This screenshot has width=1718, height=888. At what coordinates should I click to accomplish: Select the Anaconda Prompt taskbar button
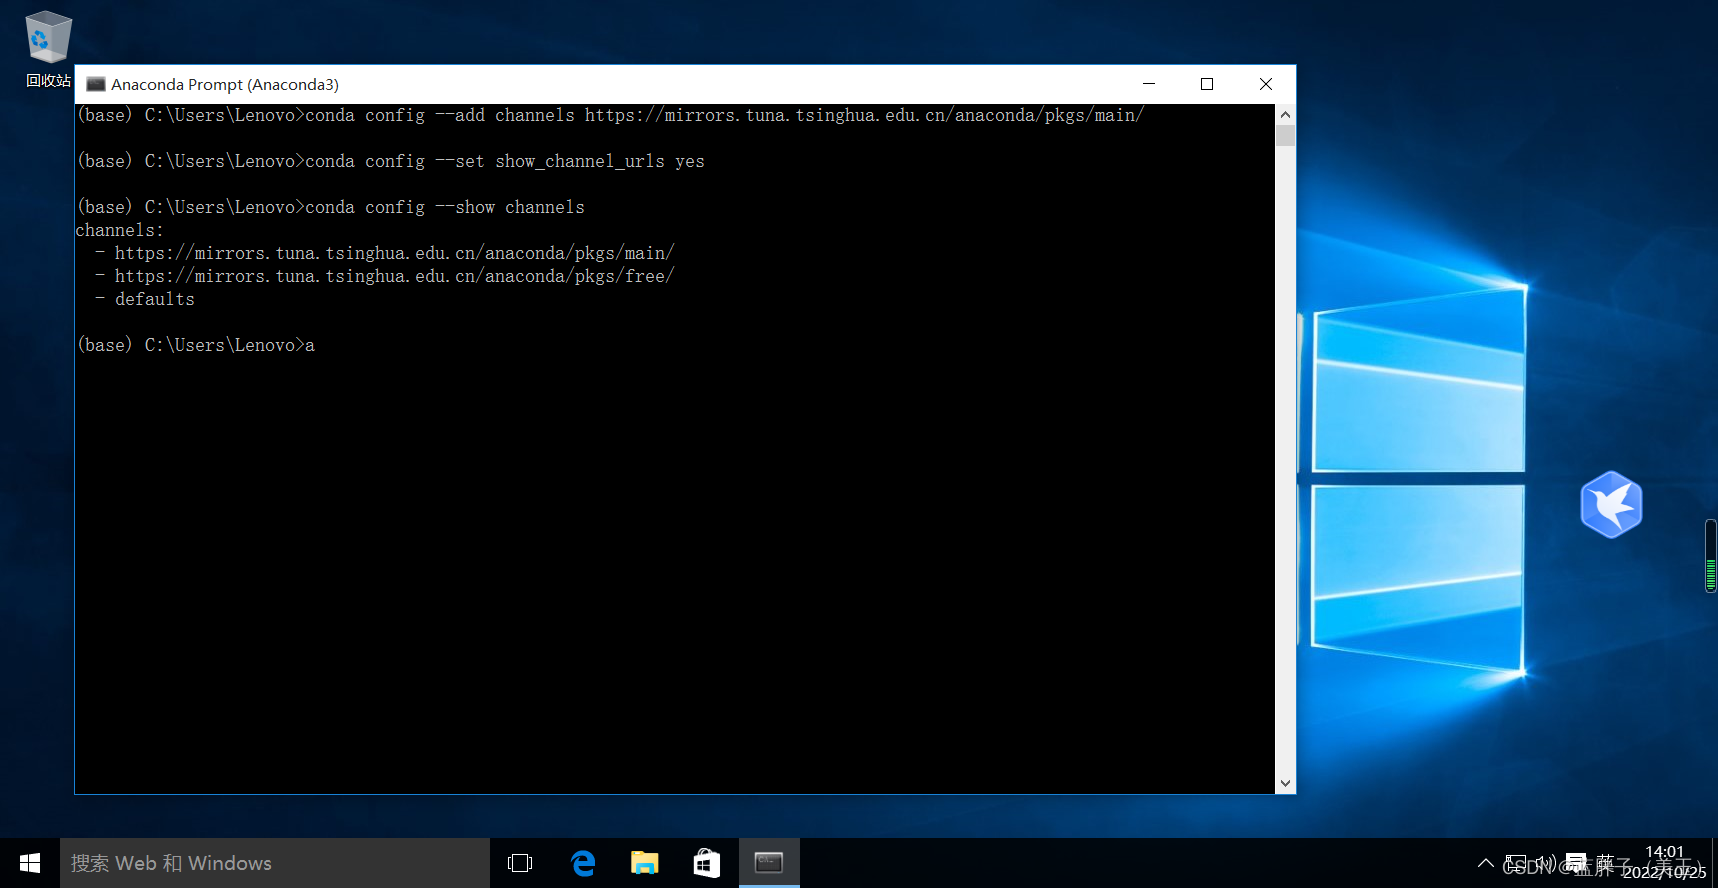click(x=769, y=863)
